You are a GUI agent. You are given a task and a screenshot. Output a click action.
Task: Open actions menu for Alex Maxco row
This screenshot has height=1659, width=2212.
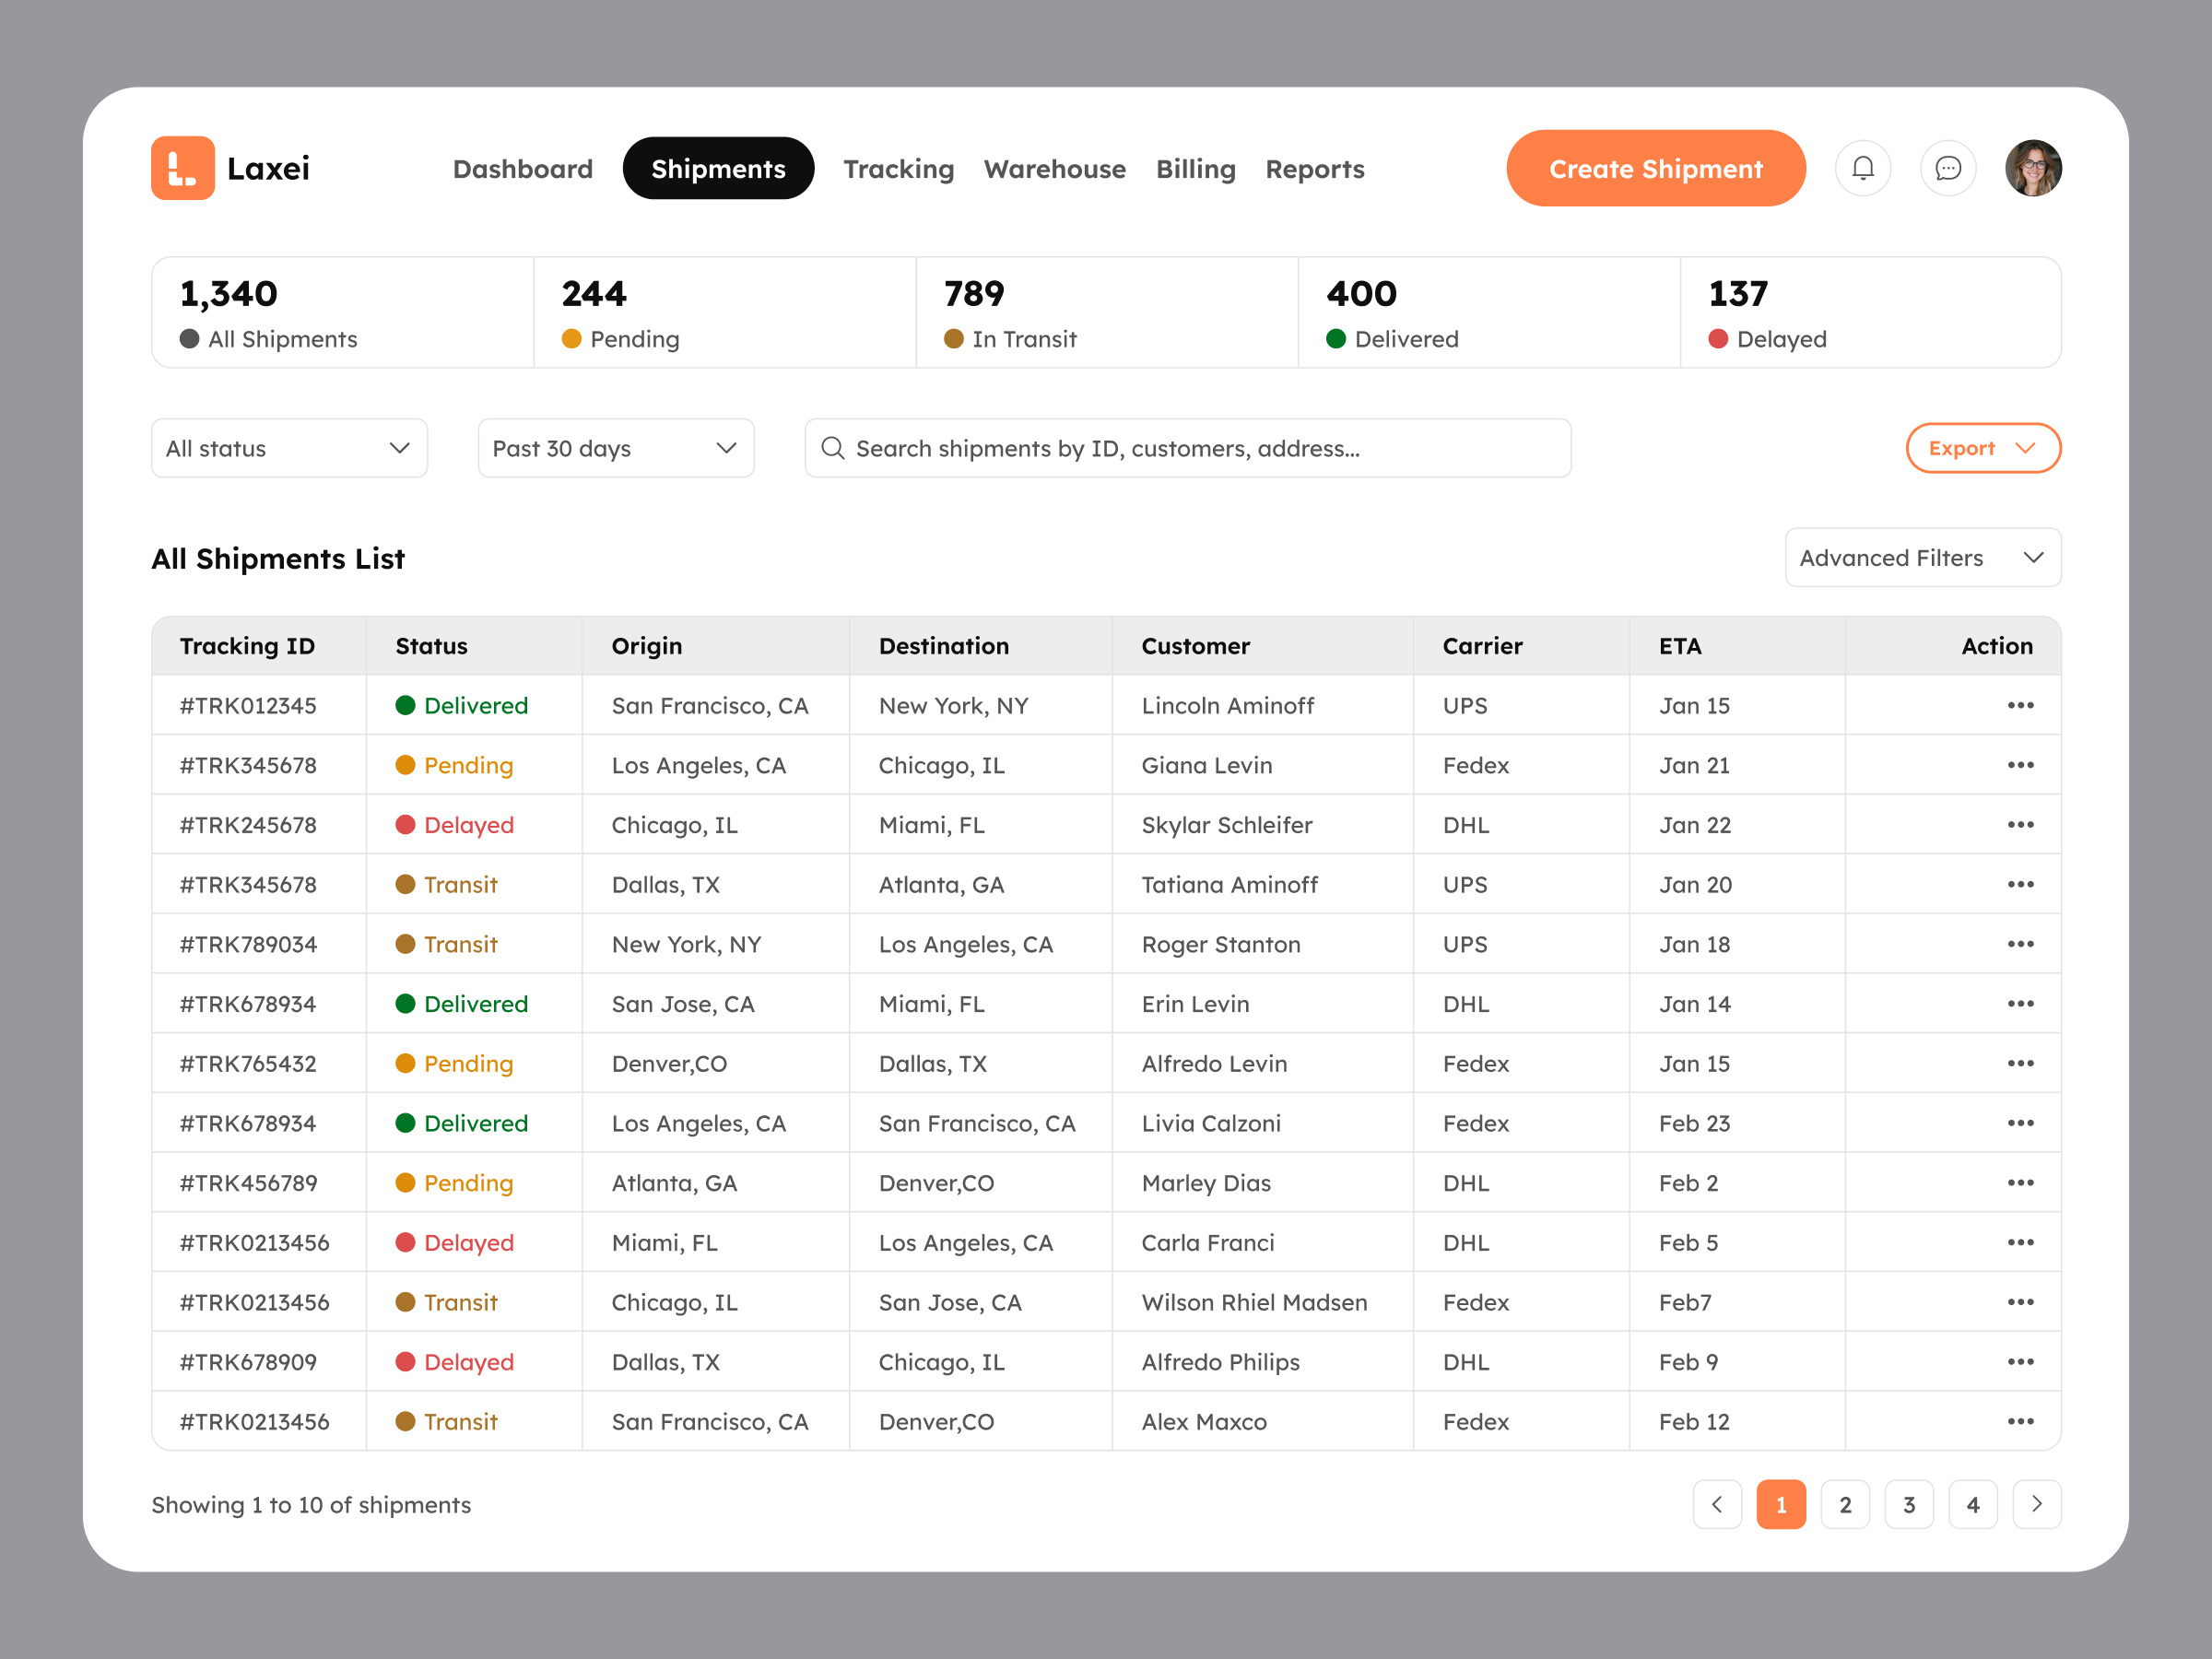(2020, 1422)
